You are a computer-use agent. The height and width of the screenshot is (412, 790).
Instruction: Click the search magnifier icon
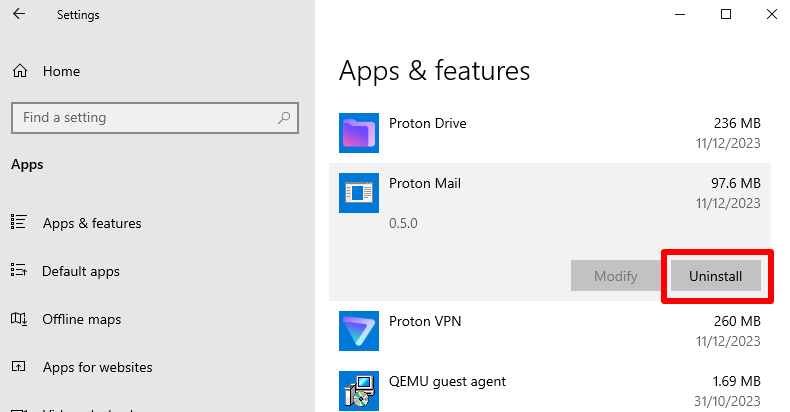click(284, 118)
